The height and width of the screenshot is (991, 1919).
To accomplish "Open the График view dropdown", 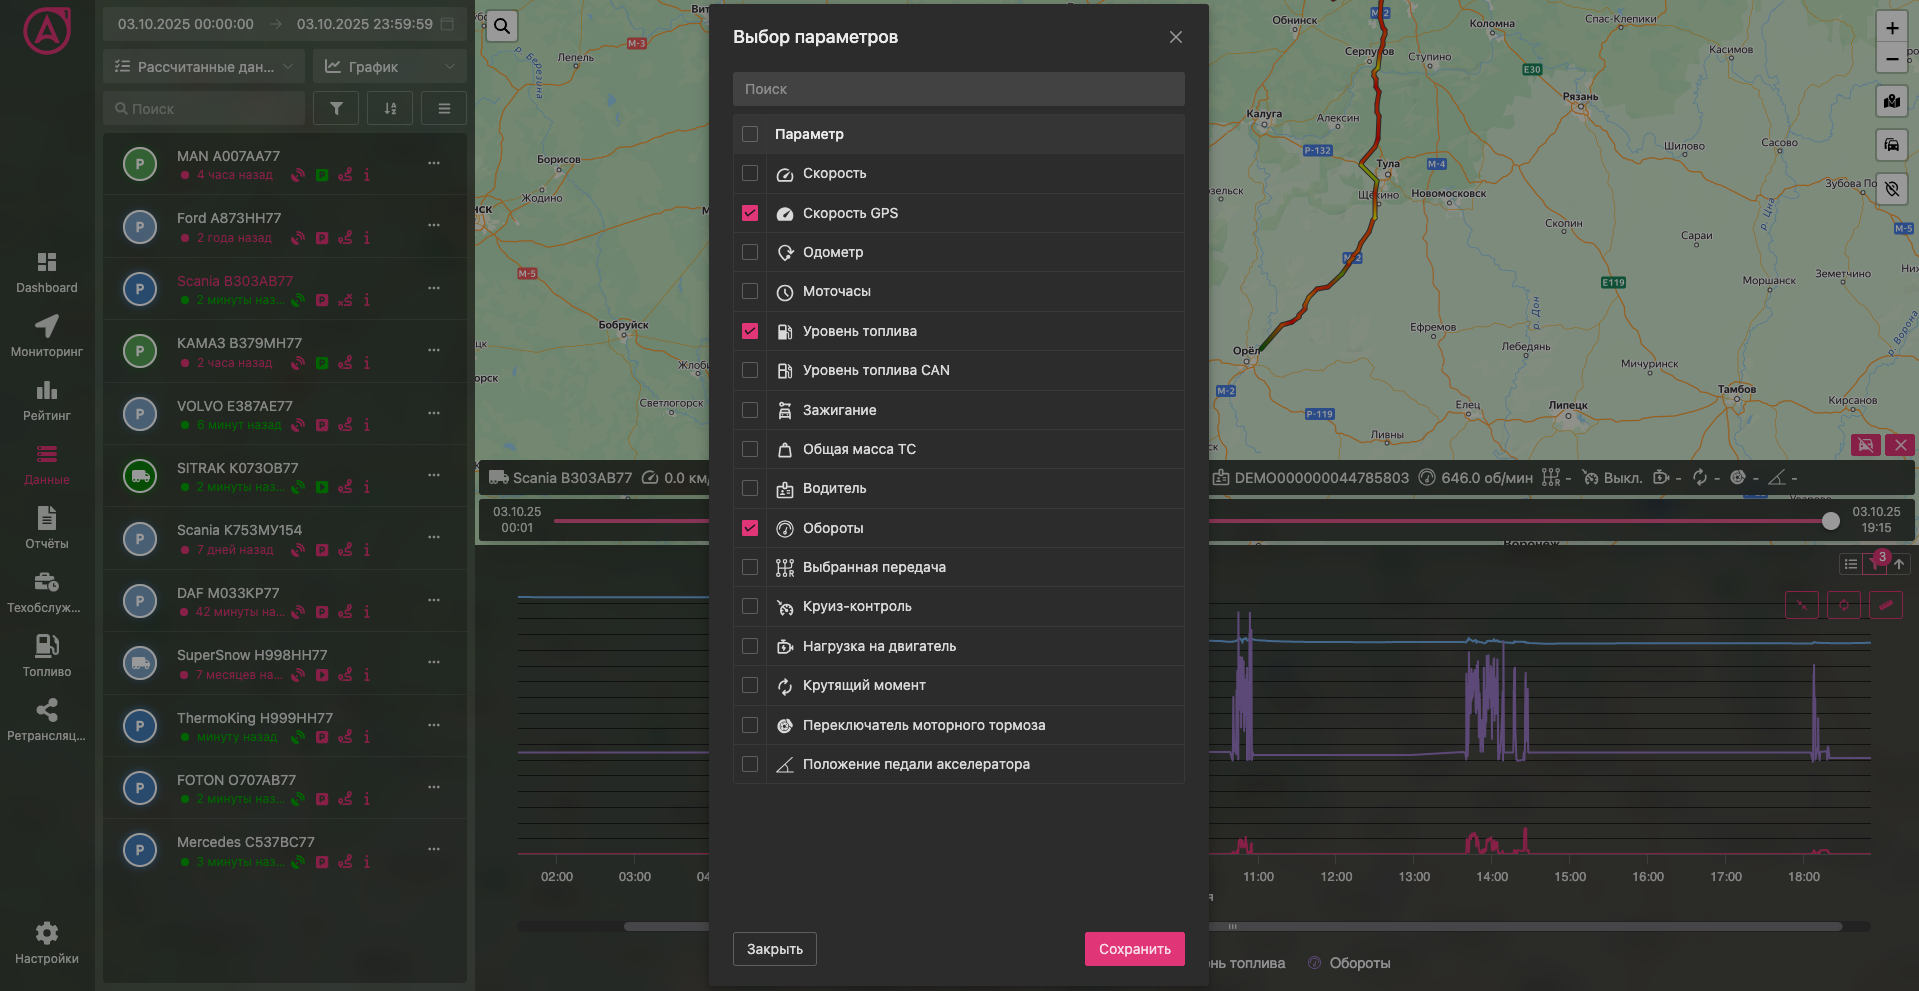I will point(389,67).
